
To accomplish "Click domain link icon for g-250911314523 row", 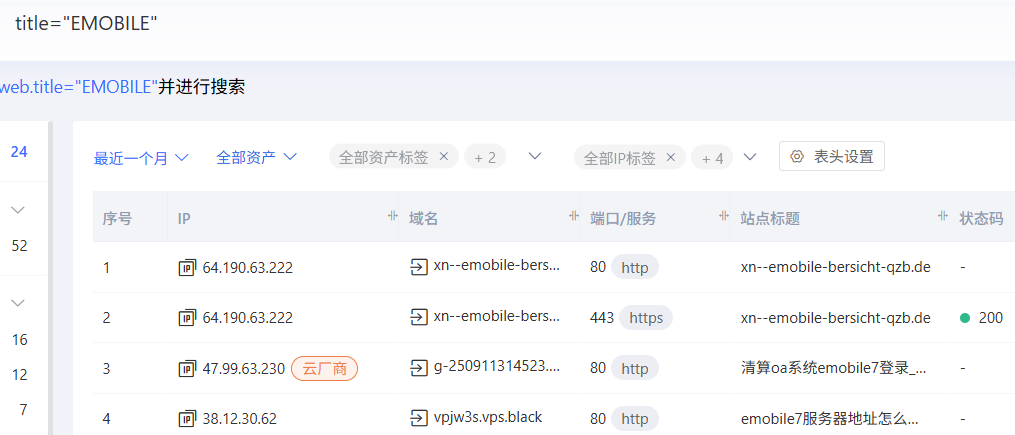I will 418,368.
